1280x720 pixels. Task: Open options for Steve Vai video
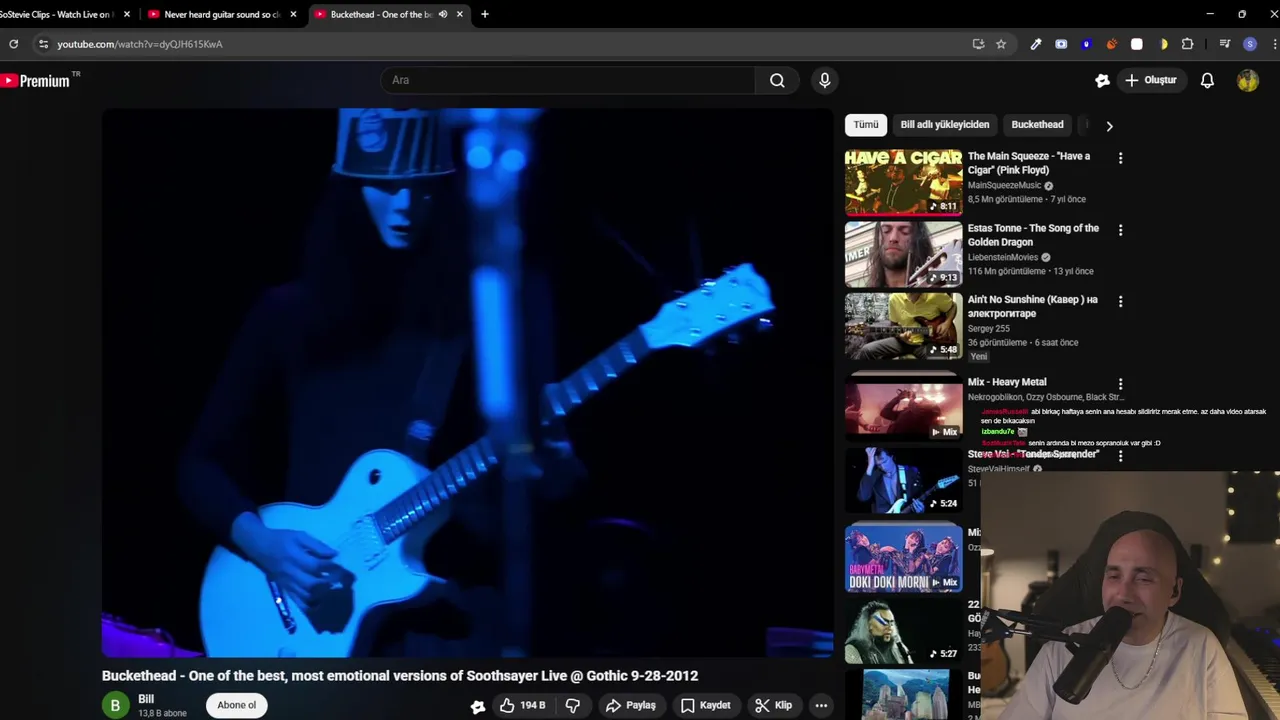coord(1120,456)
